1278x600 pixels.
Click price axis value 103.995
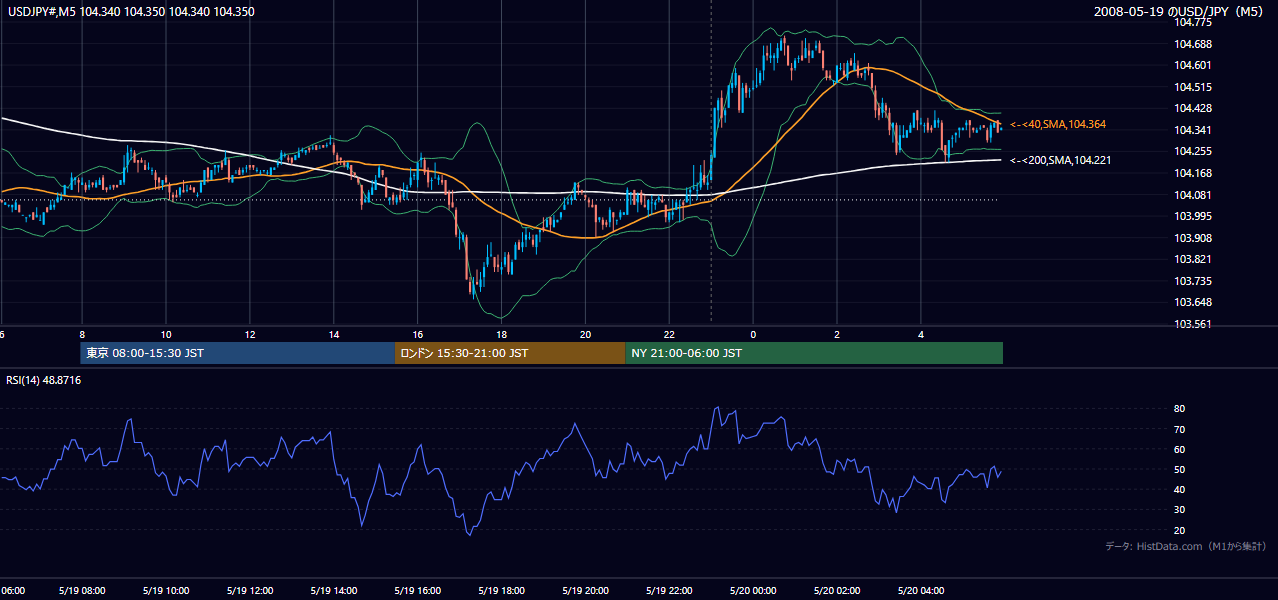point(1194,216)
